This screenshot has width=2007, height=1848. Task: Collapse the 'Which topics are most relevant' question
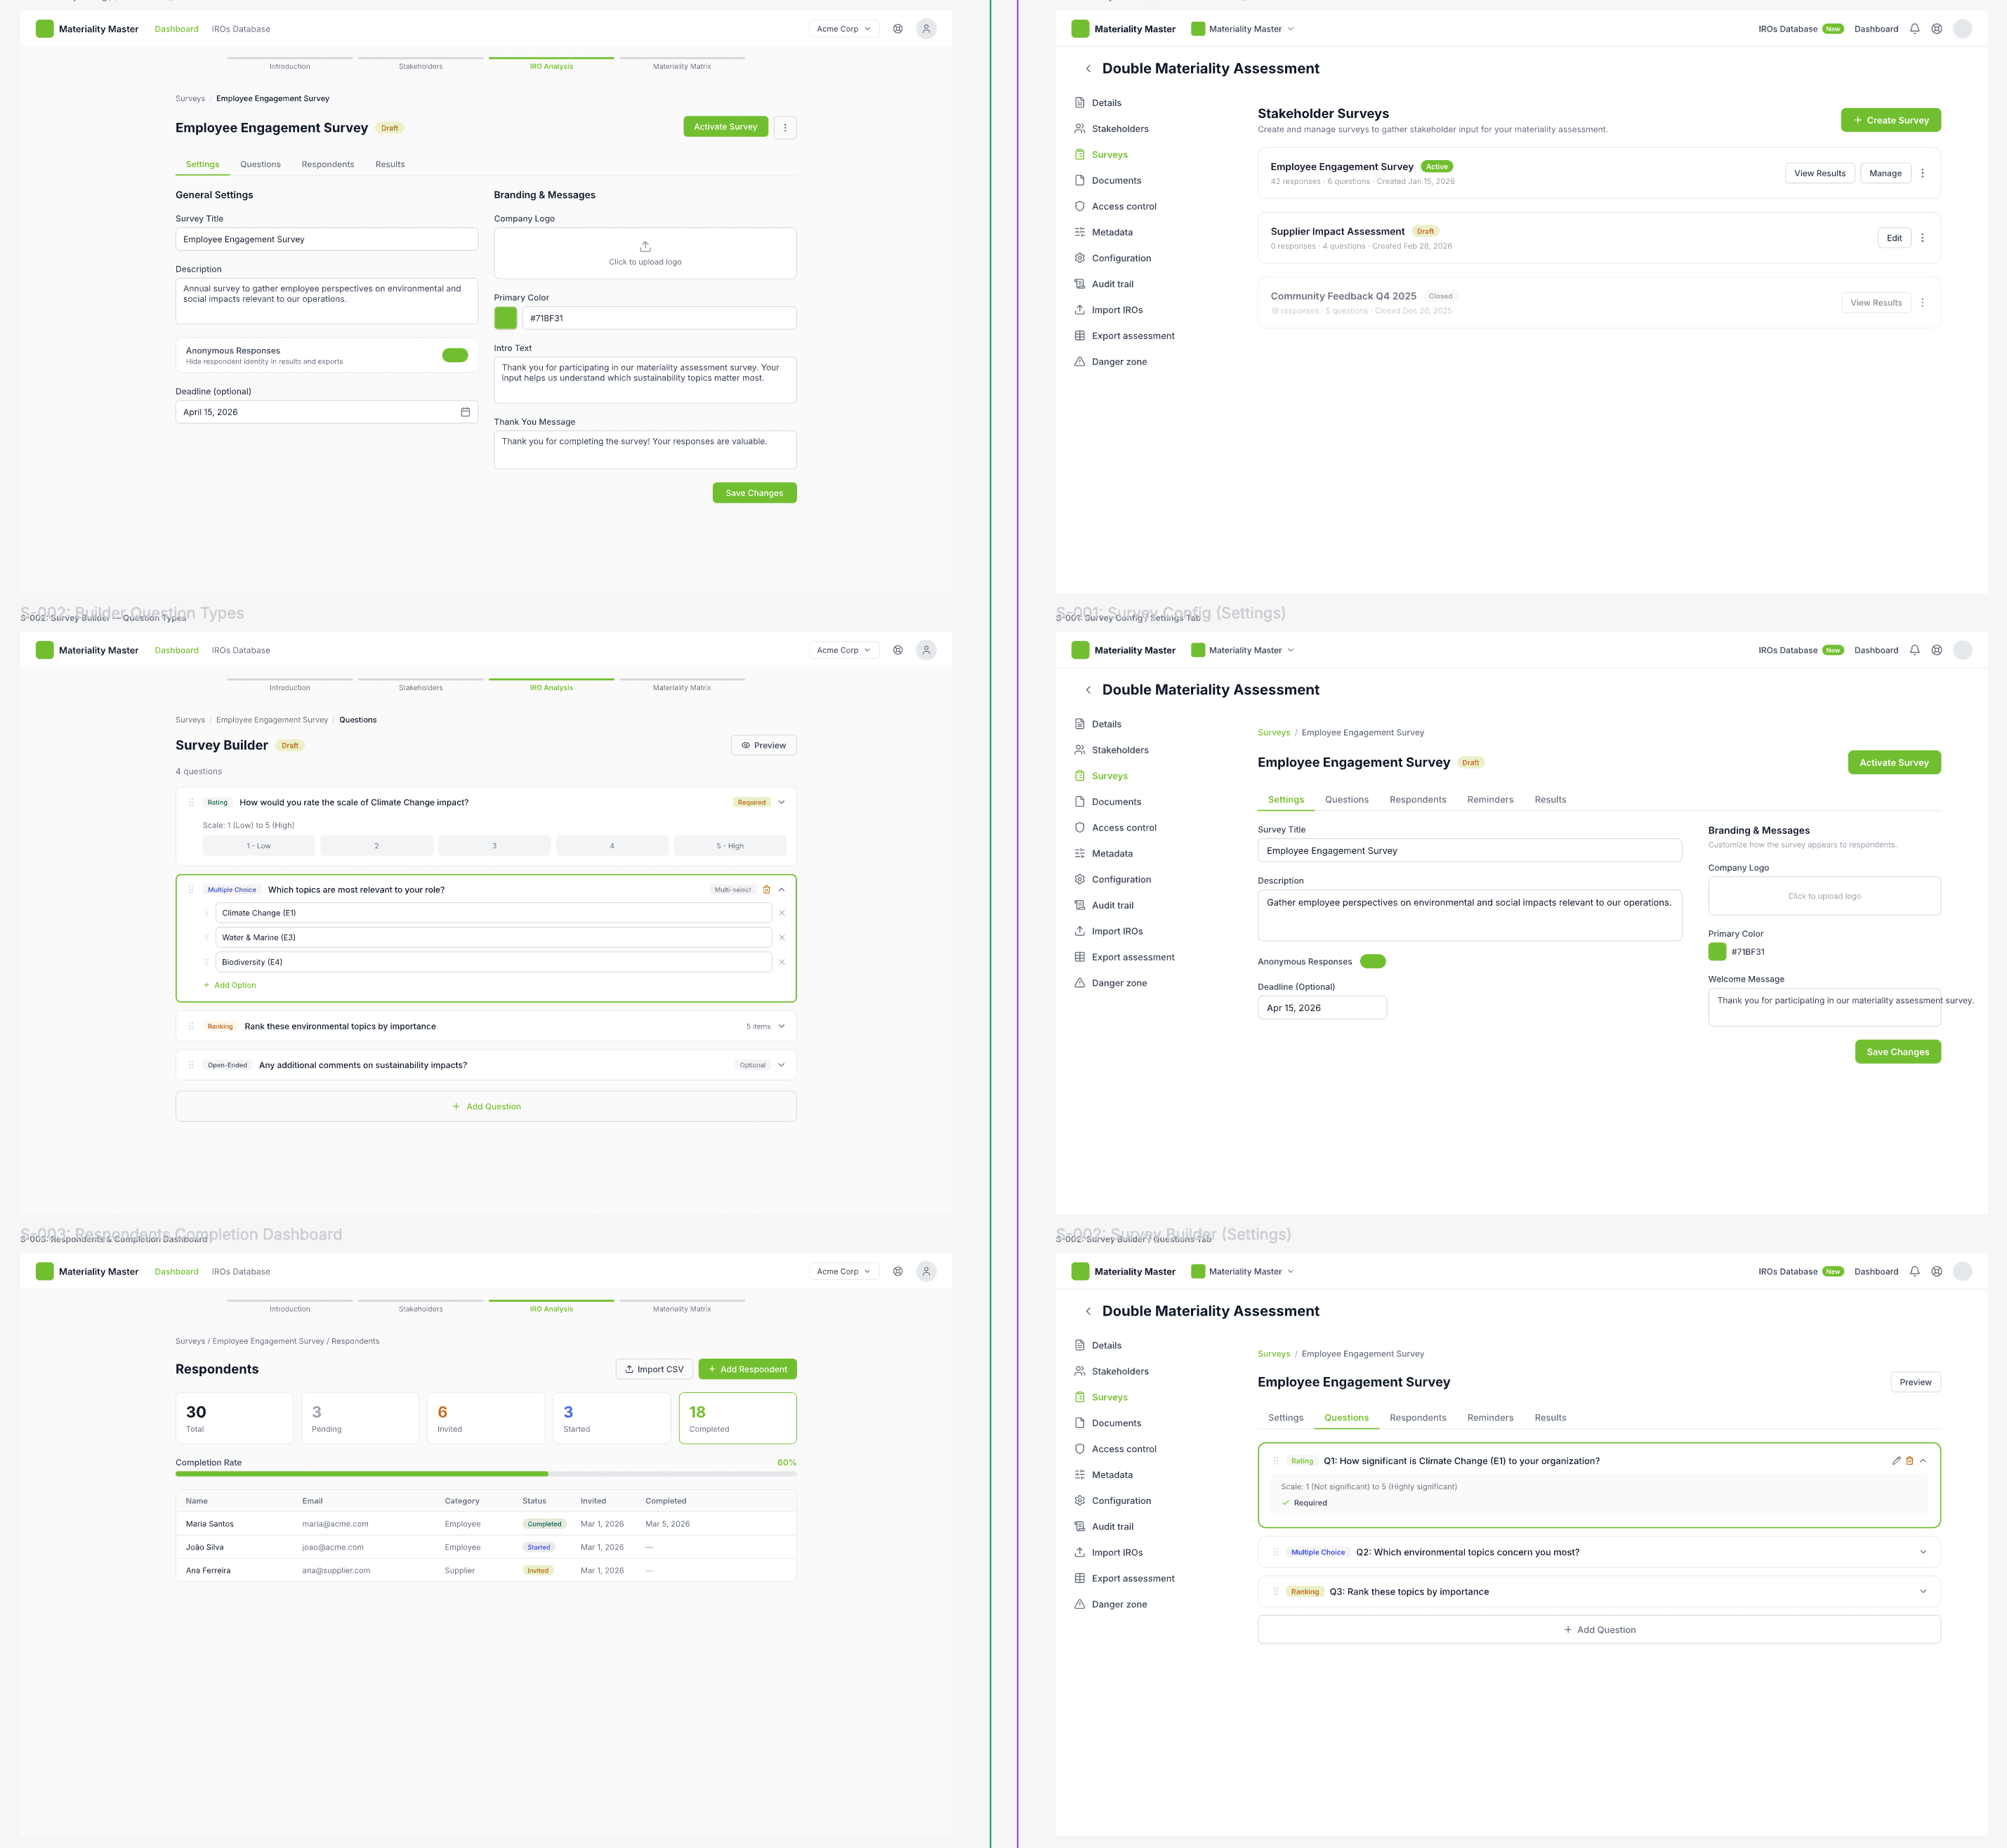pos(781,889)
